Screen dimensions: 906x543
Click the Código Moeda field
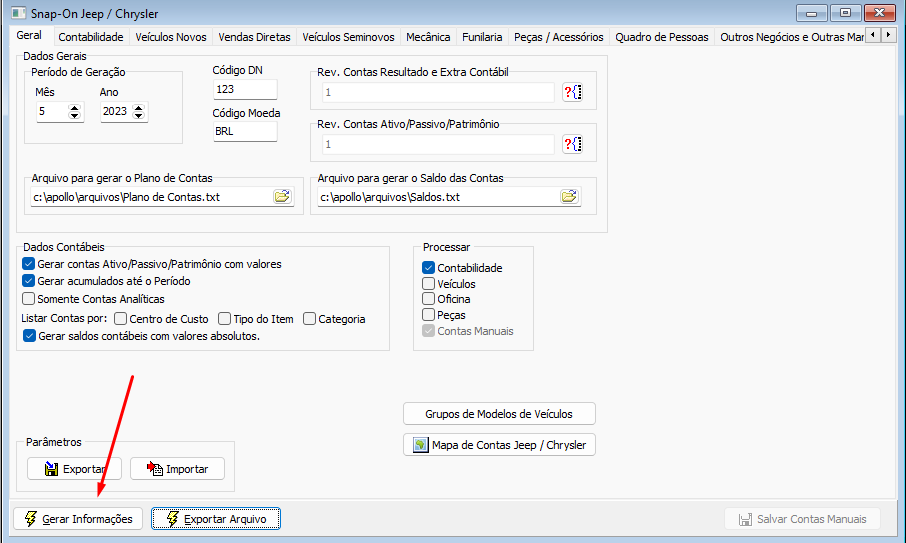tap(245, 131)
